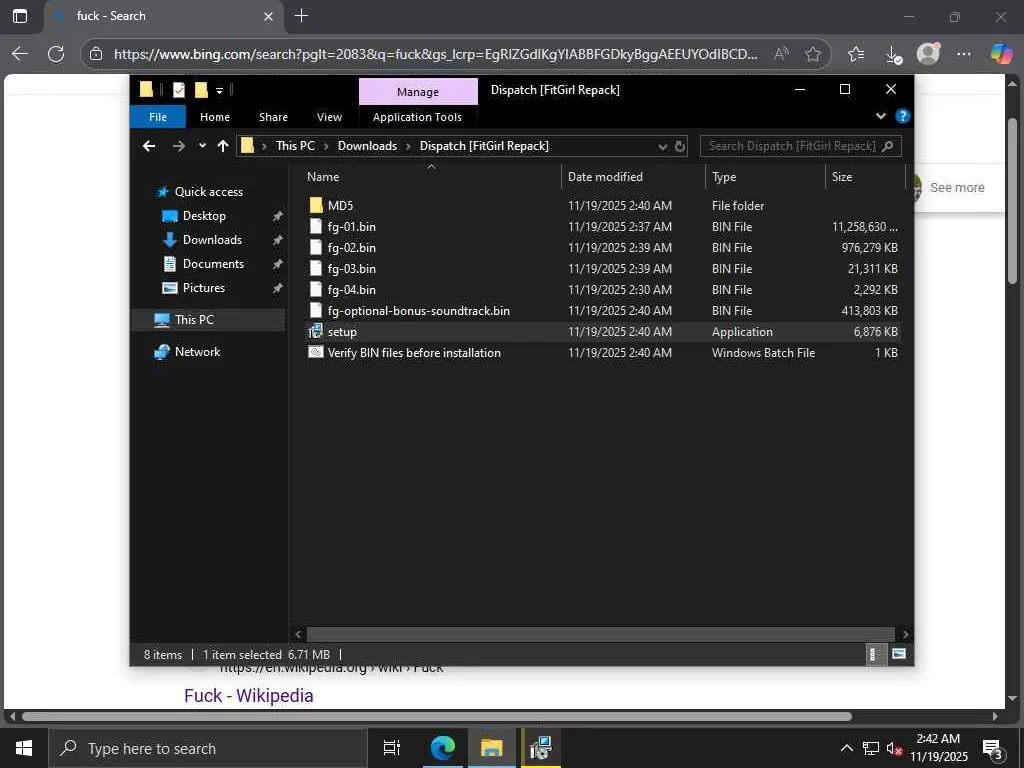This screenshot has height=768, width=1024.
Task: Refresh the Bing page in Edge
Action: [x=56, y=54]
